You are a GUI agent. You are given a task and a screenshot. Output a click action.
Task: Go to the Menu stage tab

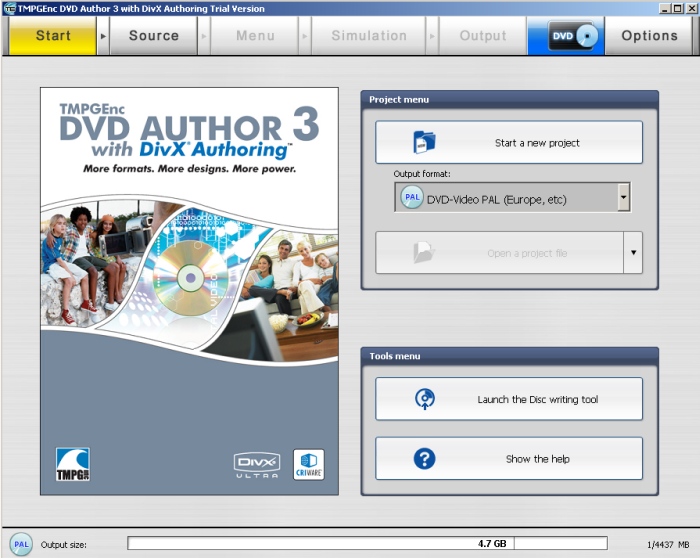pyautogui.click(x=255, y=36)
